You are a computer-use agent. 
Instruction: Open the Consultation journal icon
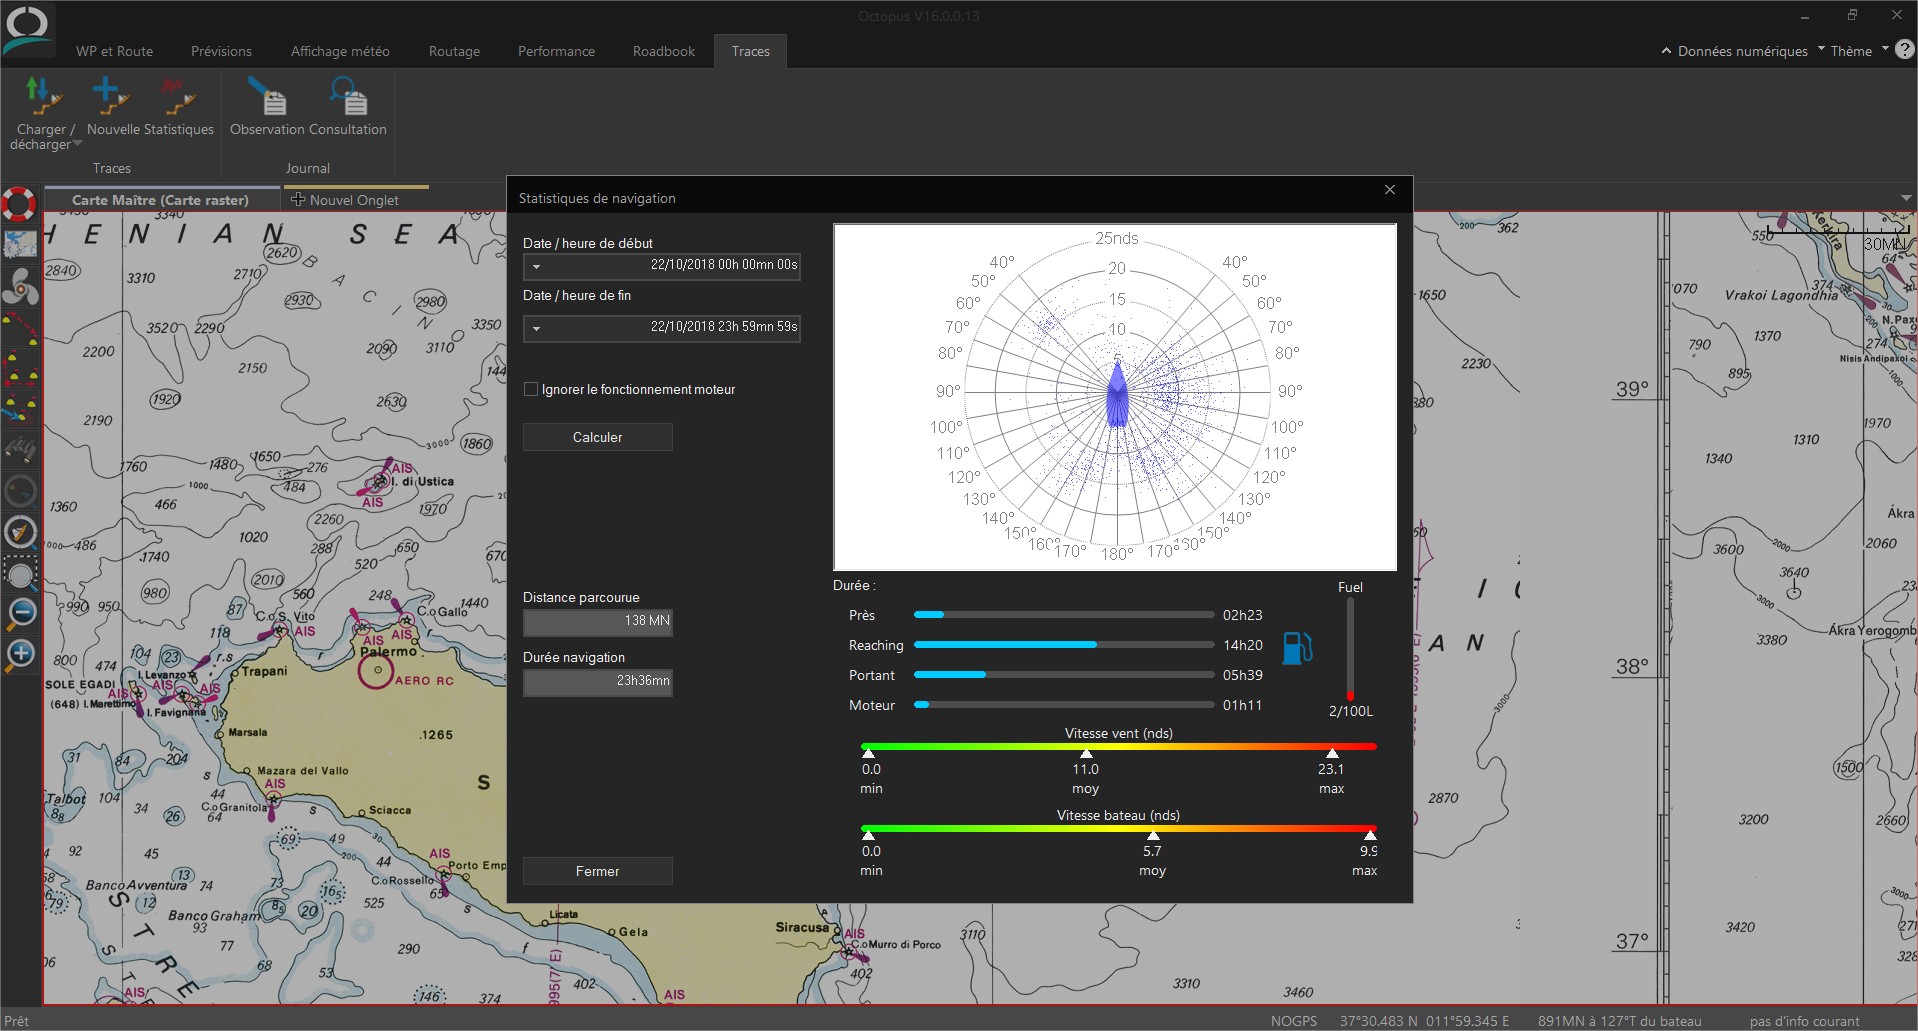pos(348,96)
